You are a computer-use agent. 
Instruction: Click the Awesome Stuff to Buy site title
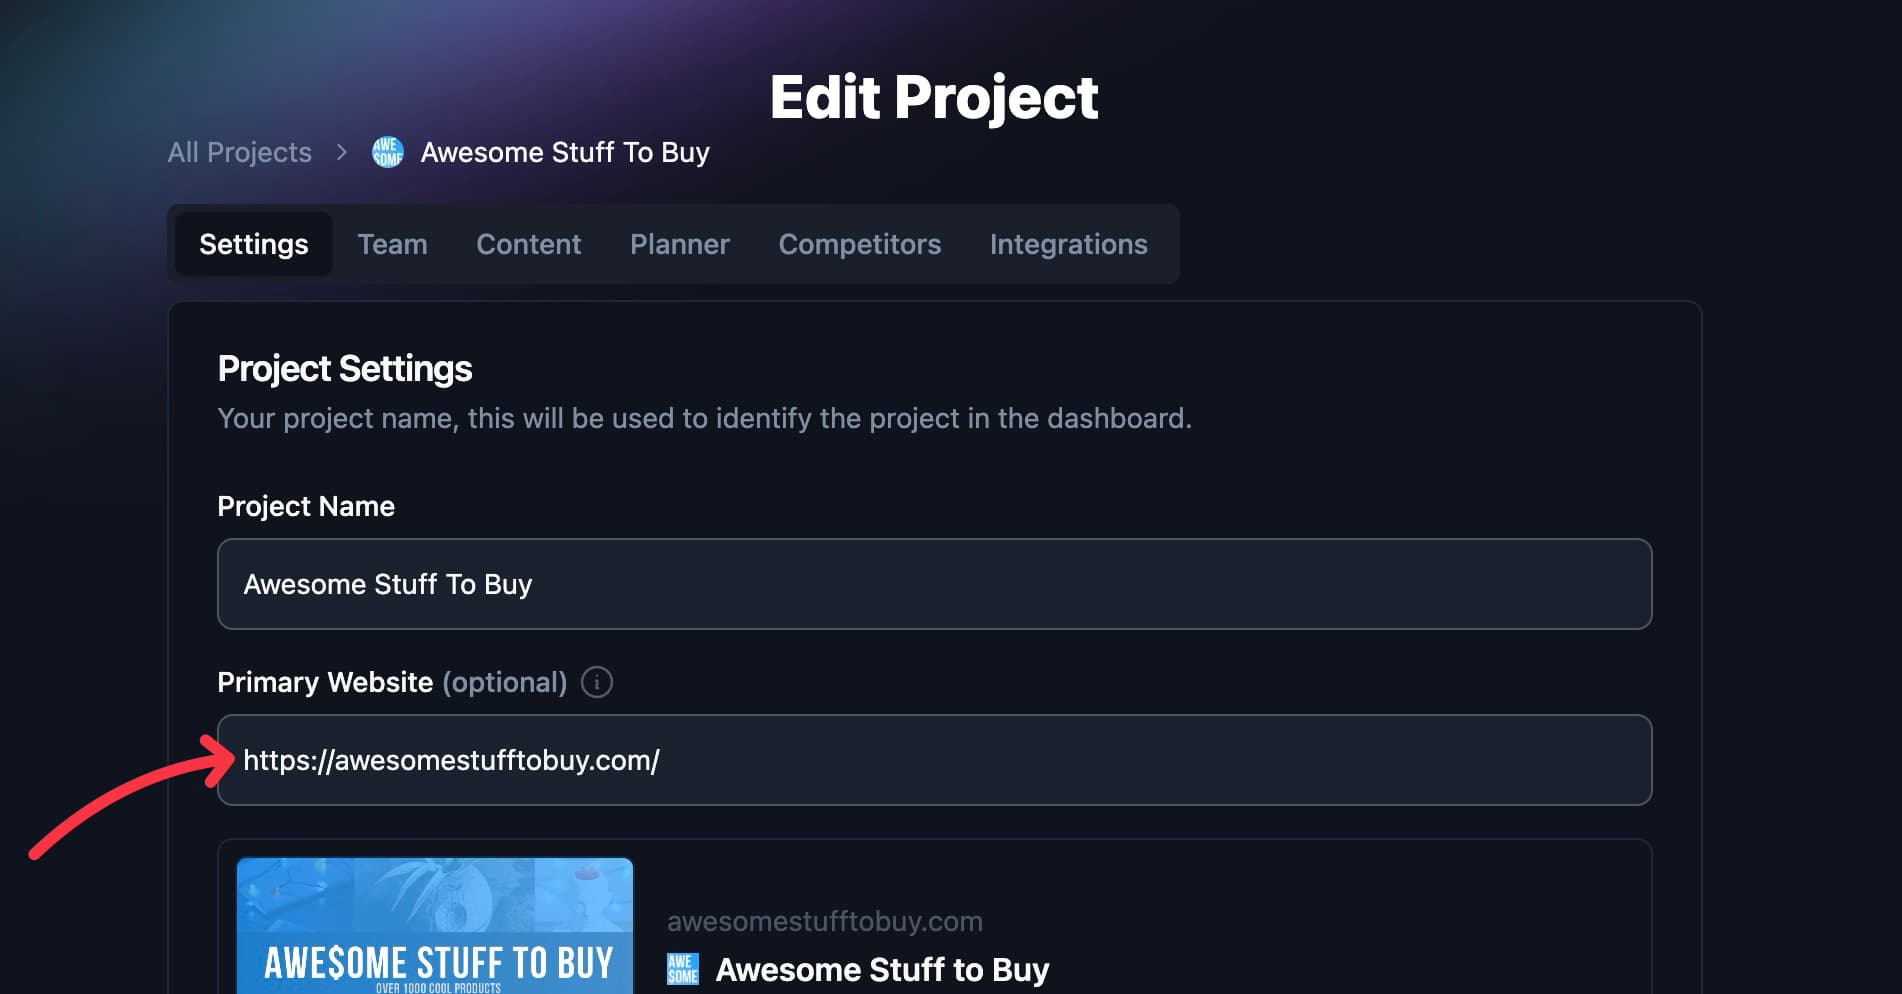(x=883, y=968)
